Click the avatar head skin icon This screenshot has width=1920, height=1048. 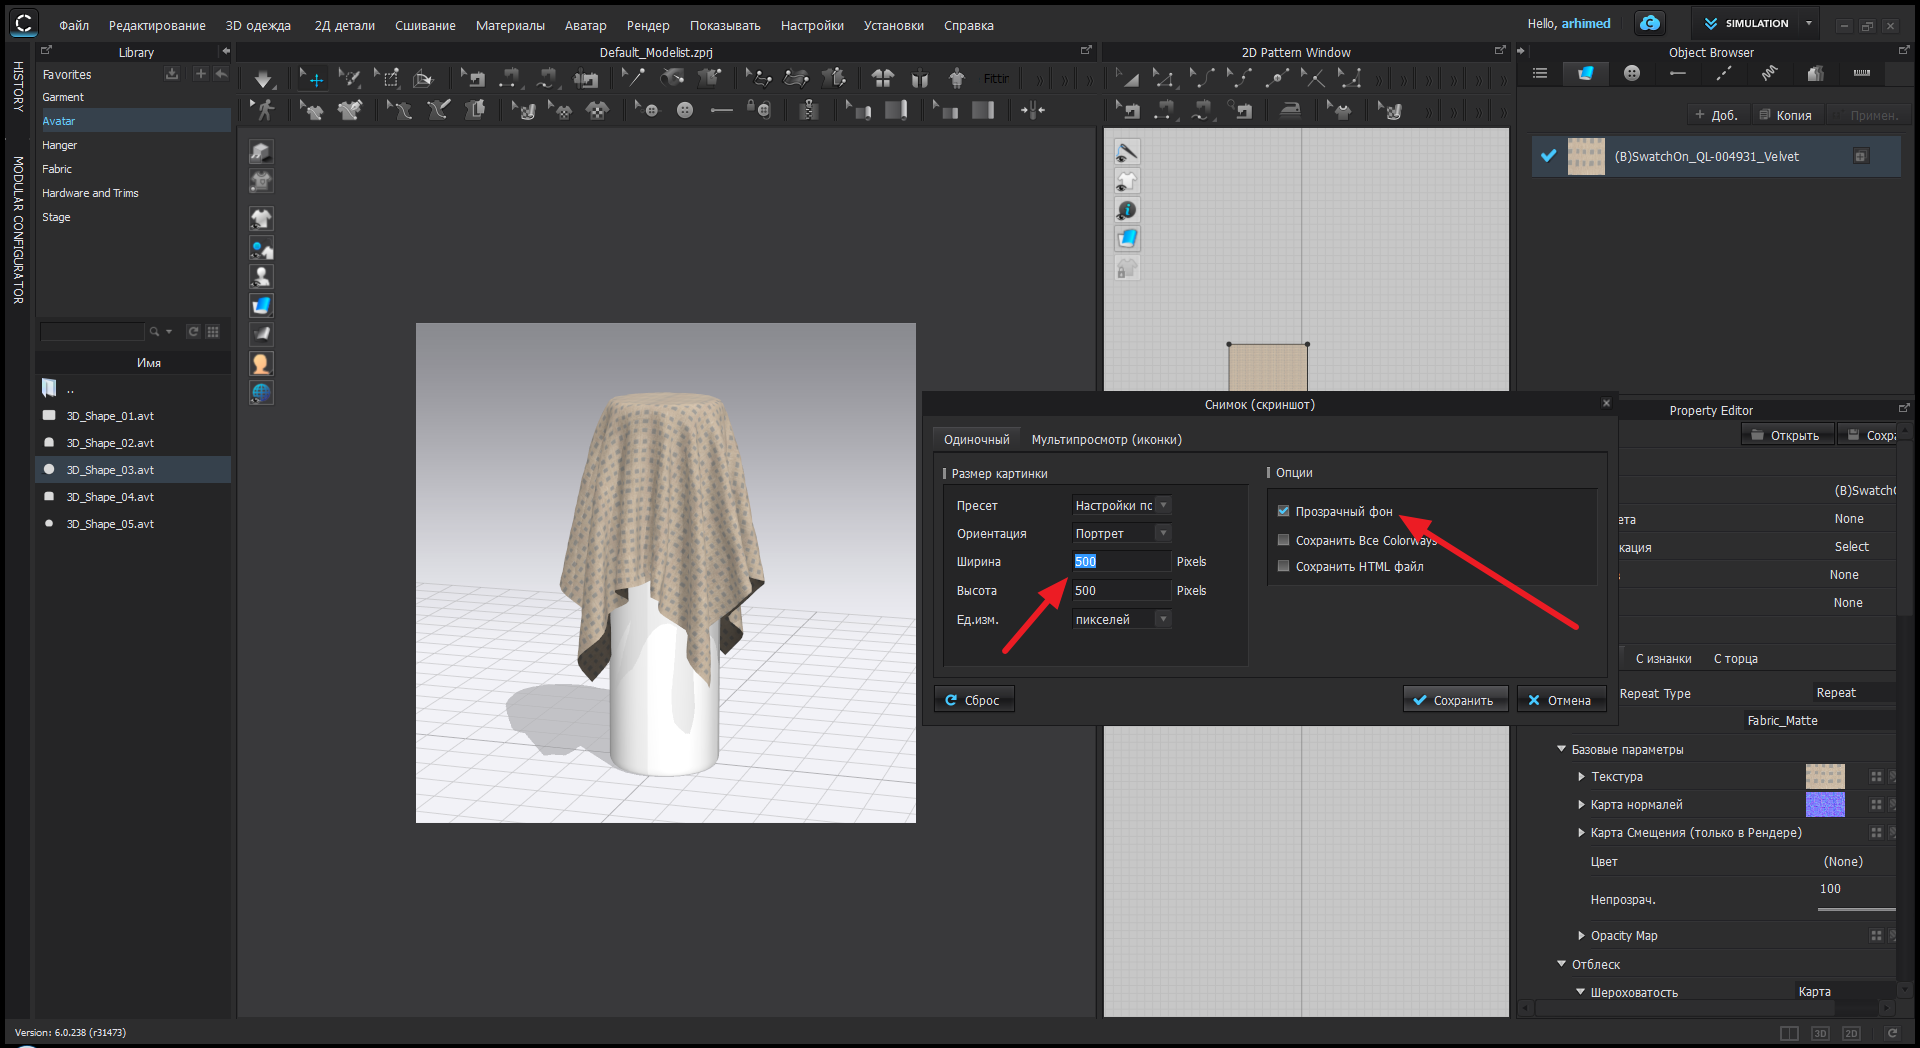coord(261,364)
